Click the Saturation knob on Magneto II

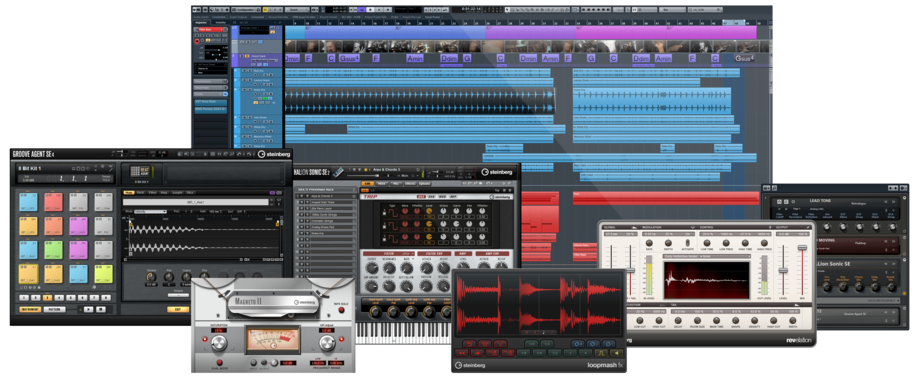point(219,344)
